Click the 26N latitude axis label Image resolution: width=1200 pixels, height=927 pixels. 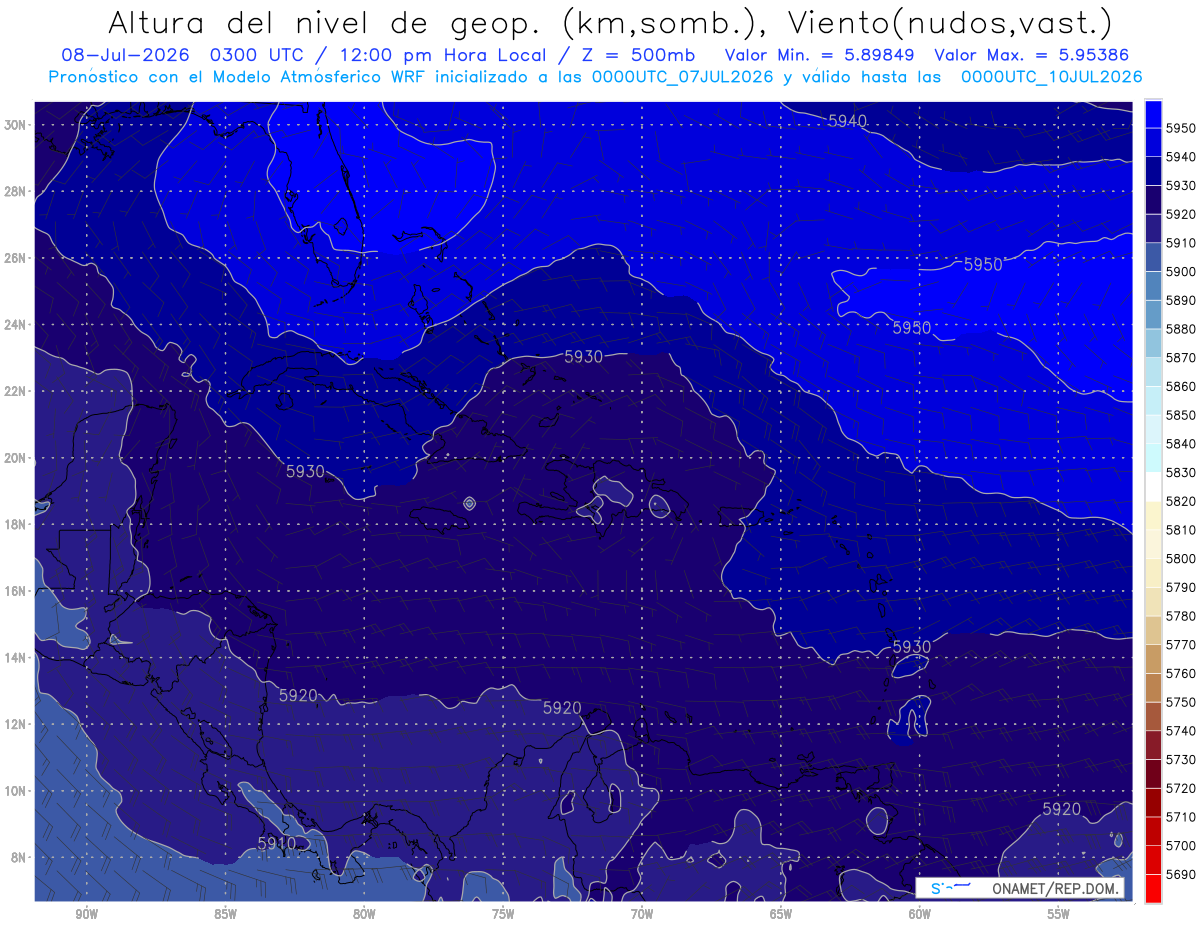pyautogui.click(x=14, y=258)
